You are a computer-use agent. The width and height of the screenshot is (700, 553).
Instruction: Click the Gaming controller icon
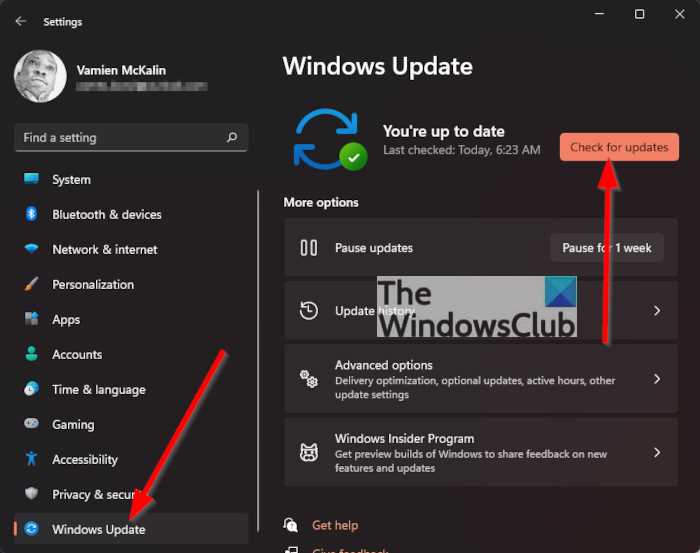pyautogui.click(x=31, y=423)
